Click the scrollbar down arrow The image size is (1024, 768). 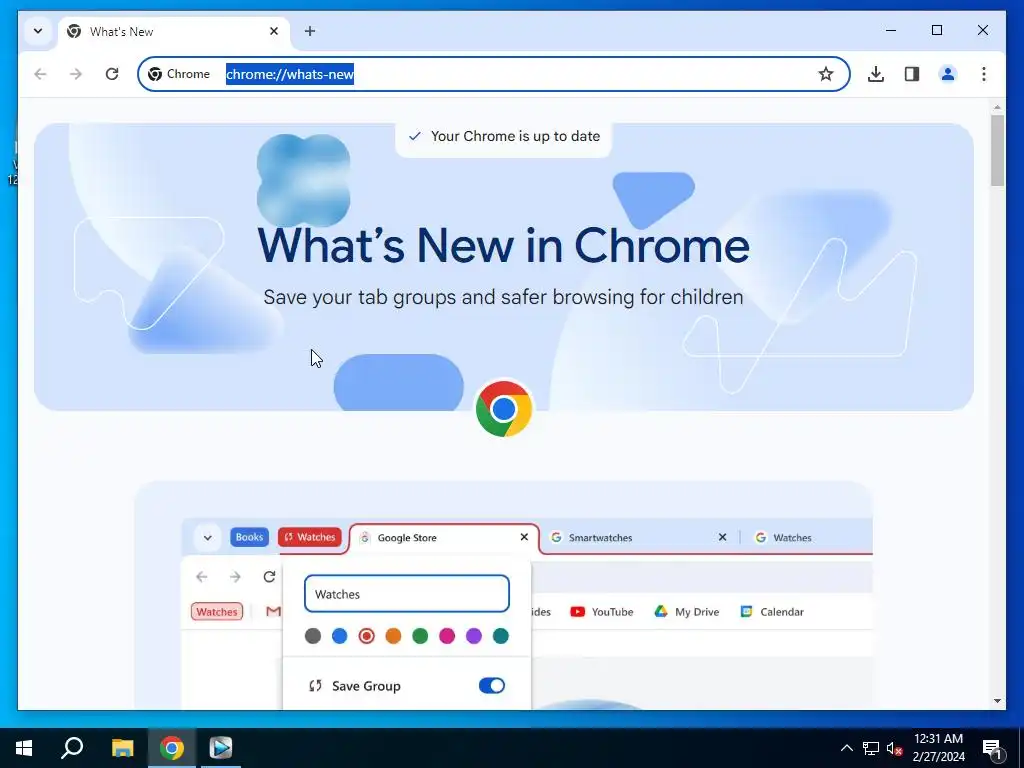click(997, 701)
